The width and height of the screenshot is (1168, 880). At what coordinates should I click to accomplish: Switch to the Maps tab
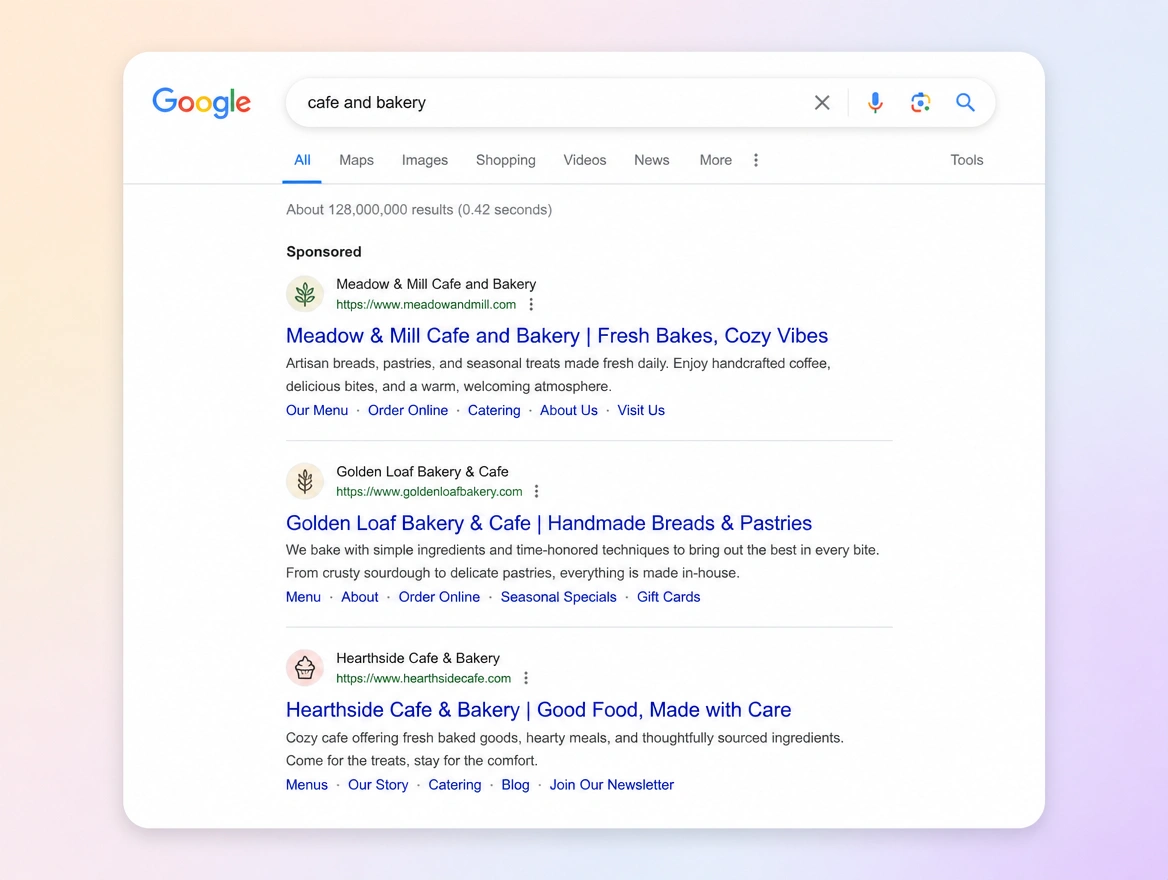click(x=356, y=160)
